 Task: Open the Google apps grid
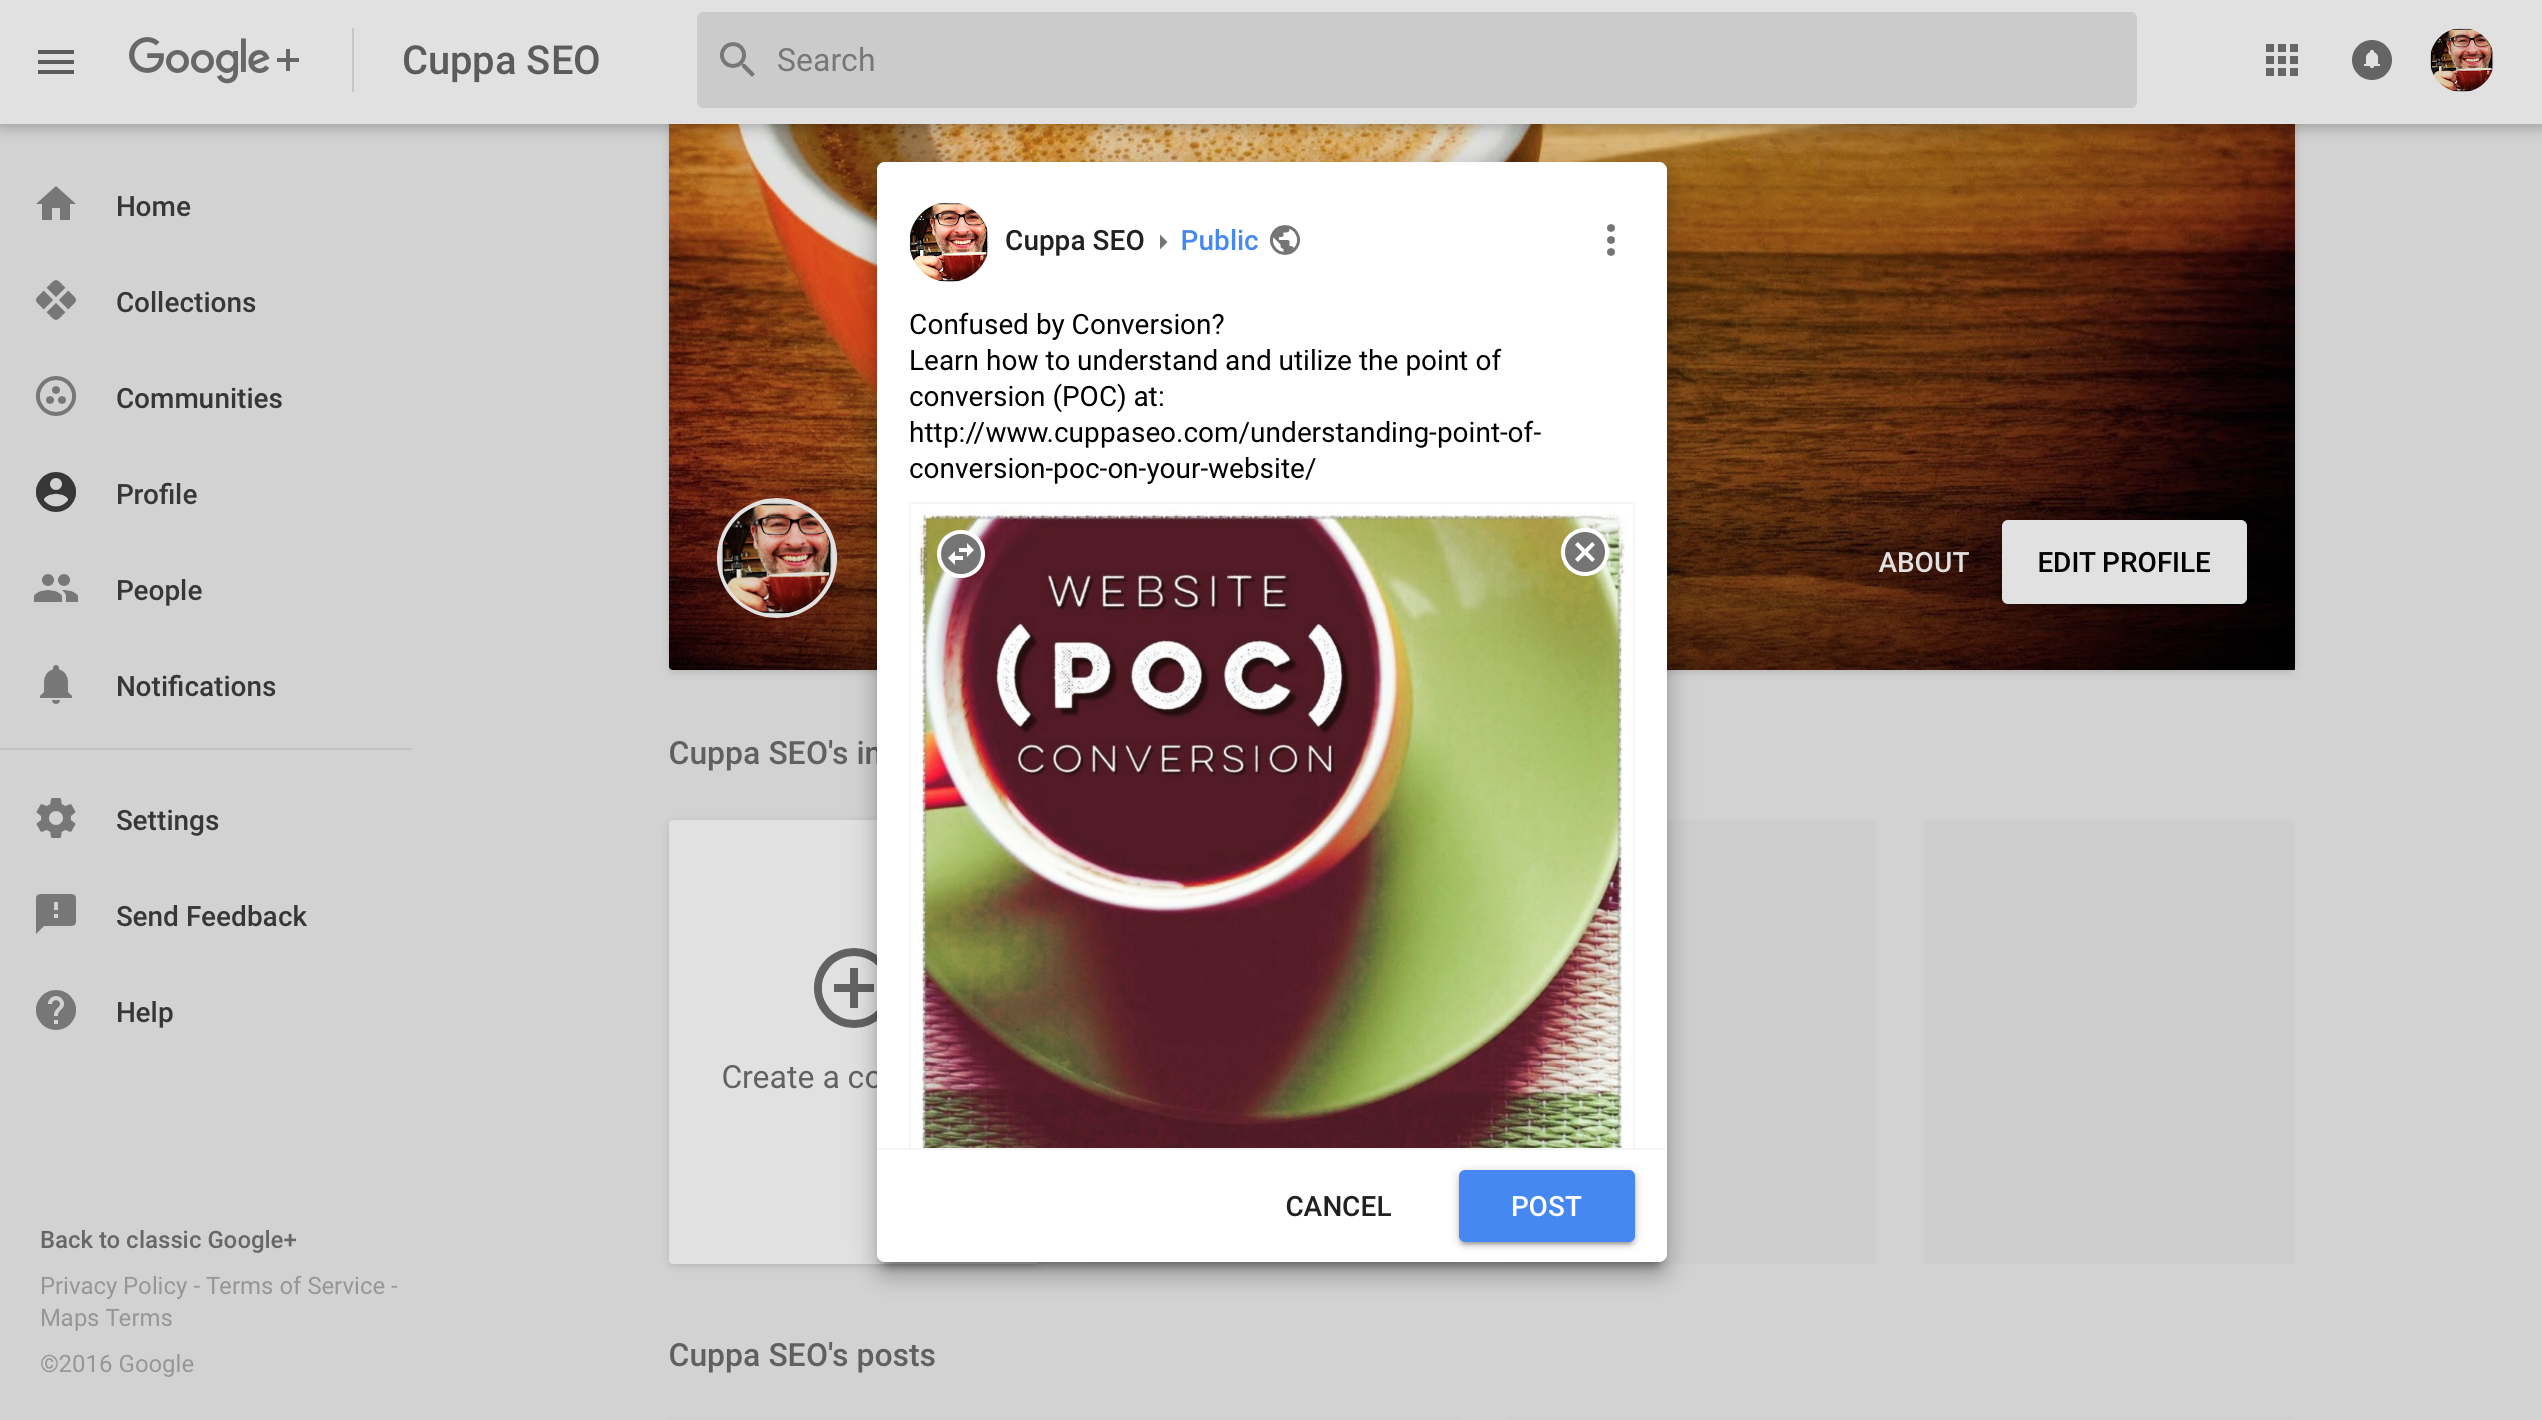(2282, 60)
